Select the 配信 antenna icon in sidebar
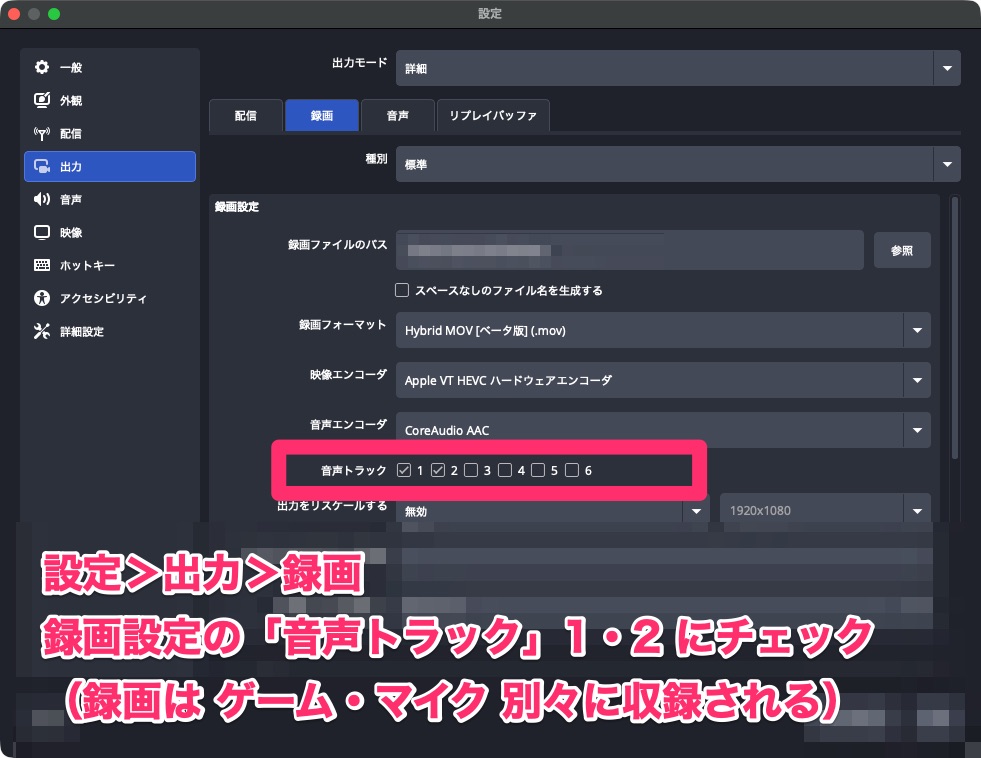 point(42,133)
